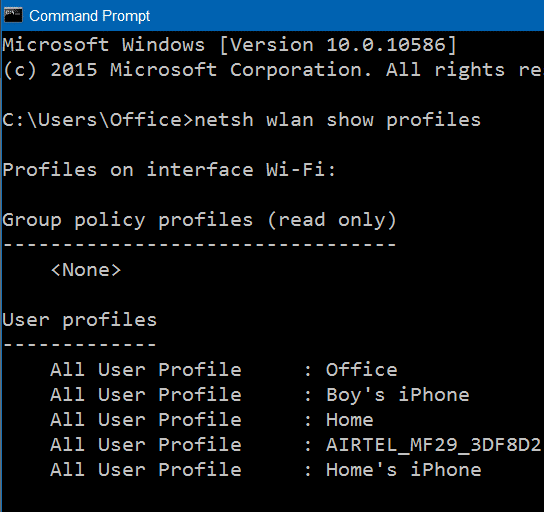The image size is (544, 512).
Task: Click the <None> entry
Action: [x=86, y=270]
